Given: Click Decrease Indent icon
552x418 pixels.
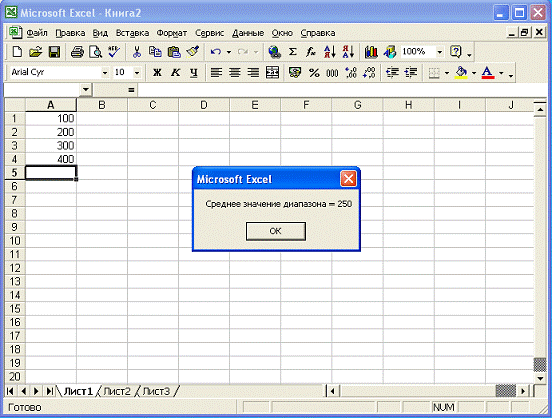Looking at the screenshot, I should (x=392, y=73).
